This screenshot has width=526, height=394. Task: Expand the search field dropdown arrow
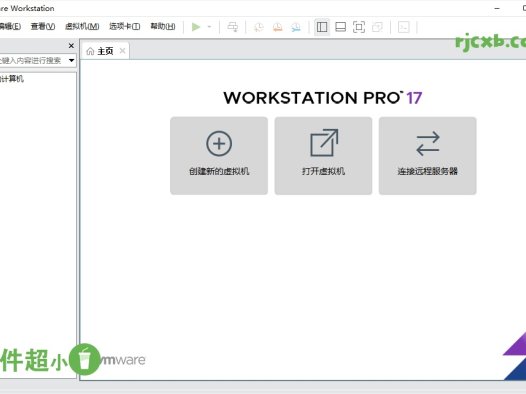[71, 60]
